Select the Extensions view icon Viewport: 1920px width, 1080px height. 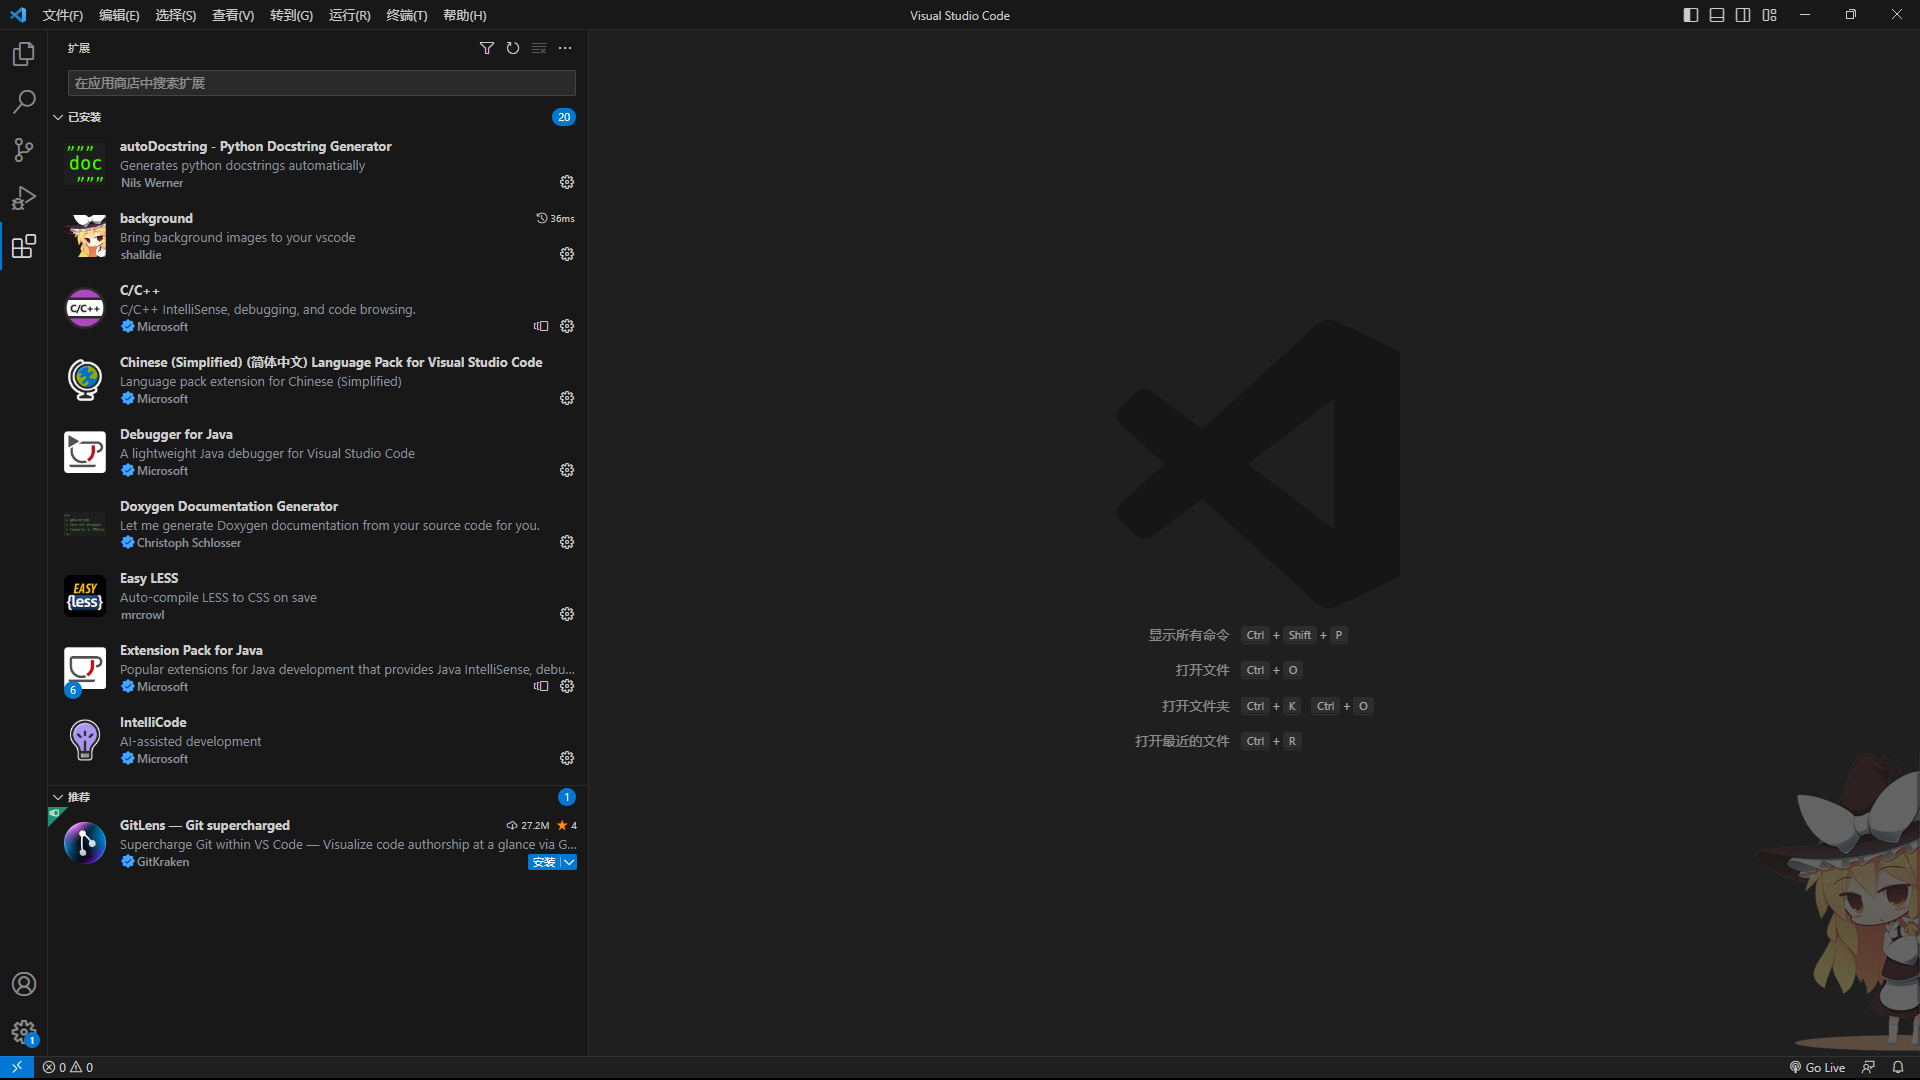pos(24,246)
